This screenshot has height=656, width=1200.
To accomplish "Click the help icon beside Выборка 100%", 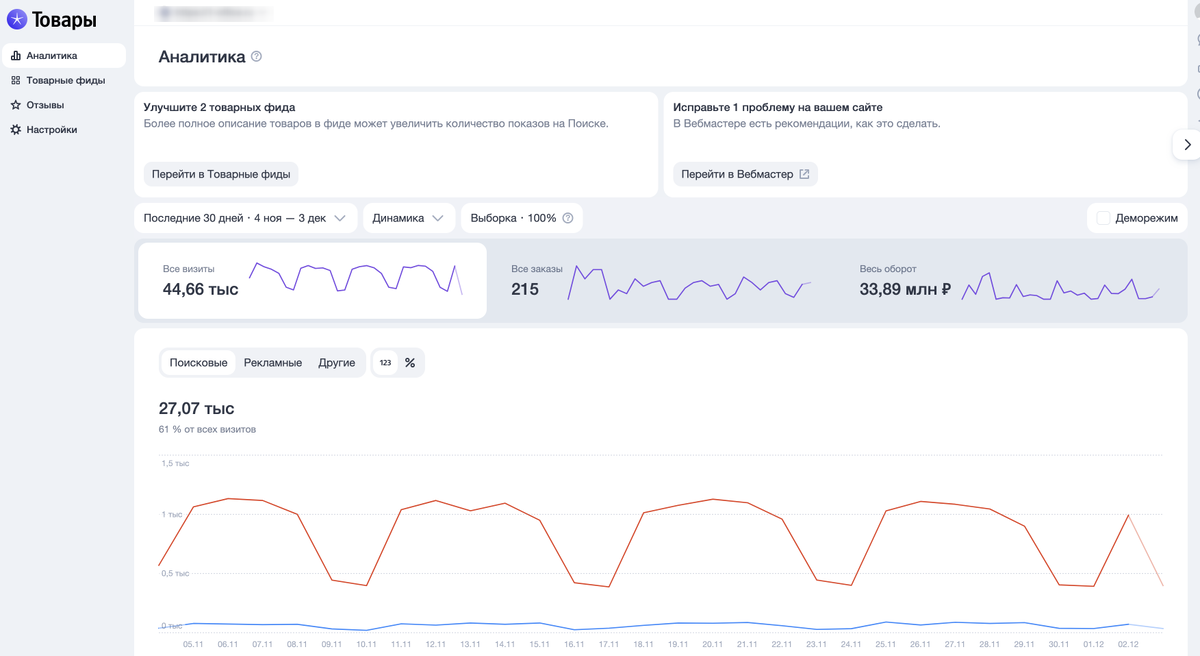I will [x=568, y=218].
